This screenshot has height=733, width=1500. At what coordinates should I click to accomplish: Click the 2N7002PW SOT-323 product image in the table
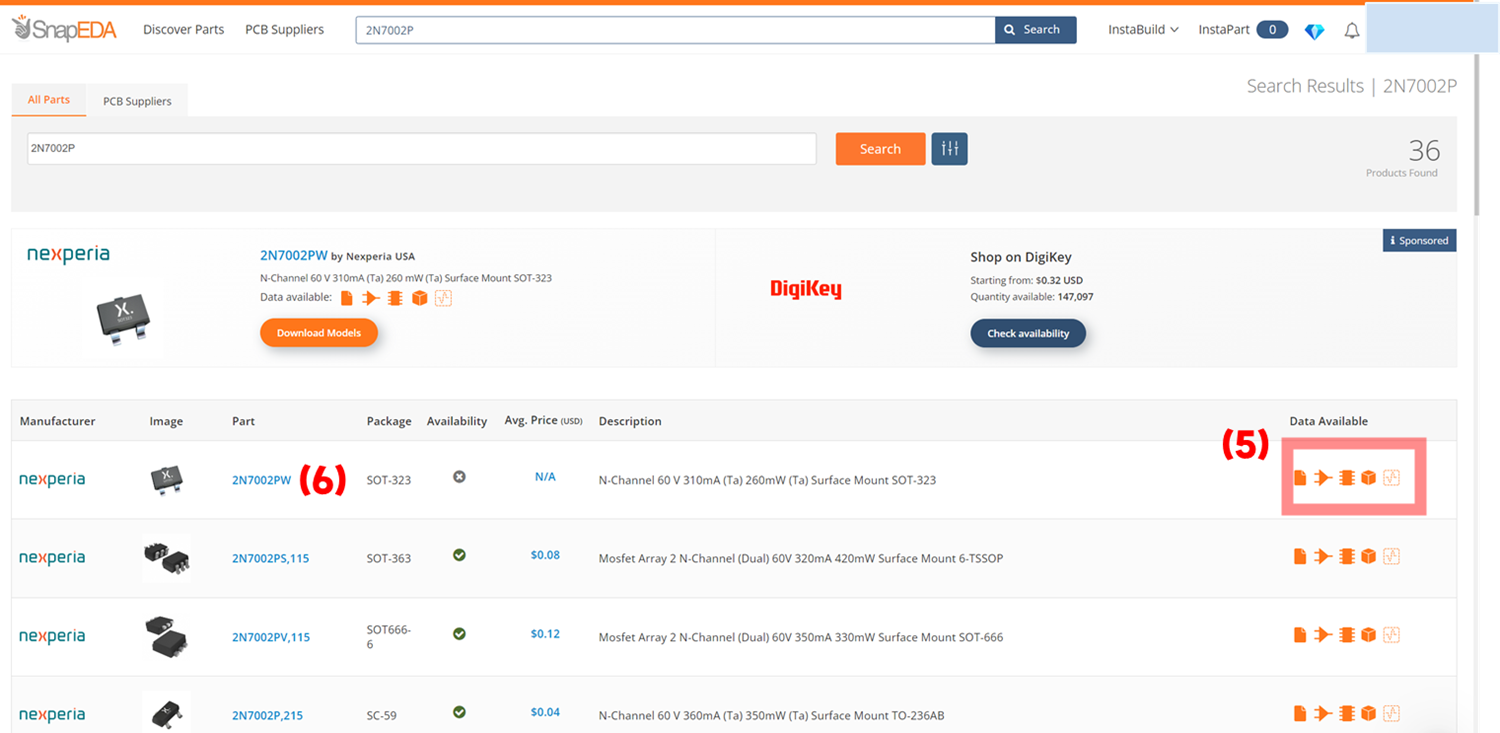pyautogui.click(x=166, y=479)
